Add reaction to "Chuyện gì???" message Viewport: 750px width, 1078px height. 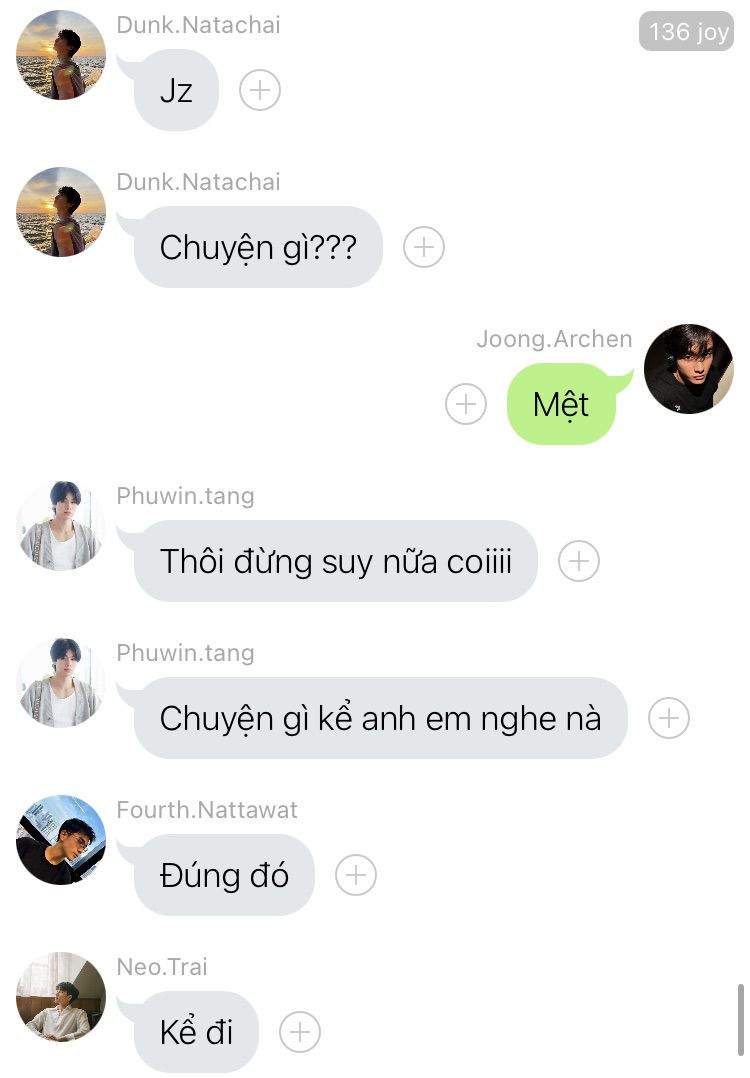(424, 247)
